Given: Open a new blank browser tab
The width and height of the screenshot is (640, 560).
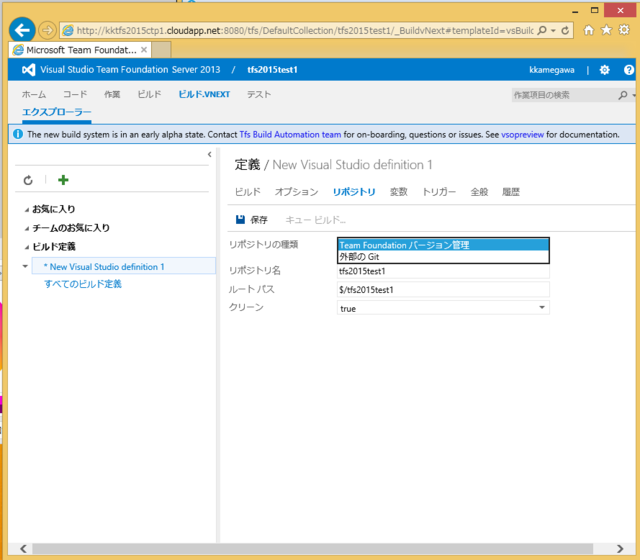Looking at the screenshot, I should point(161,50).
